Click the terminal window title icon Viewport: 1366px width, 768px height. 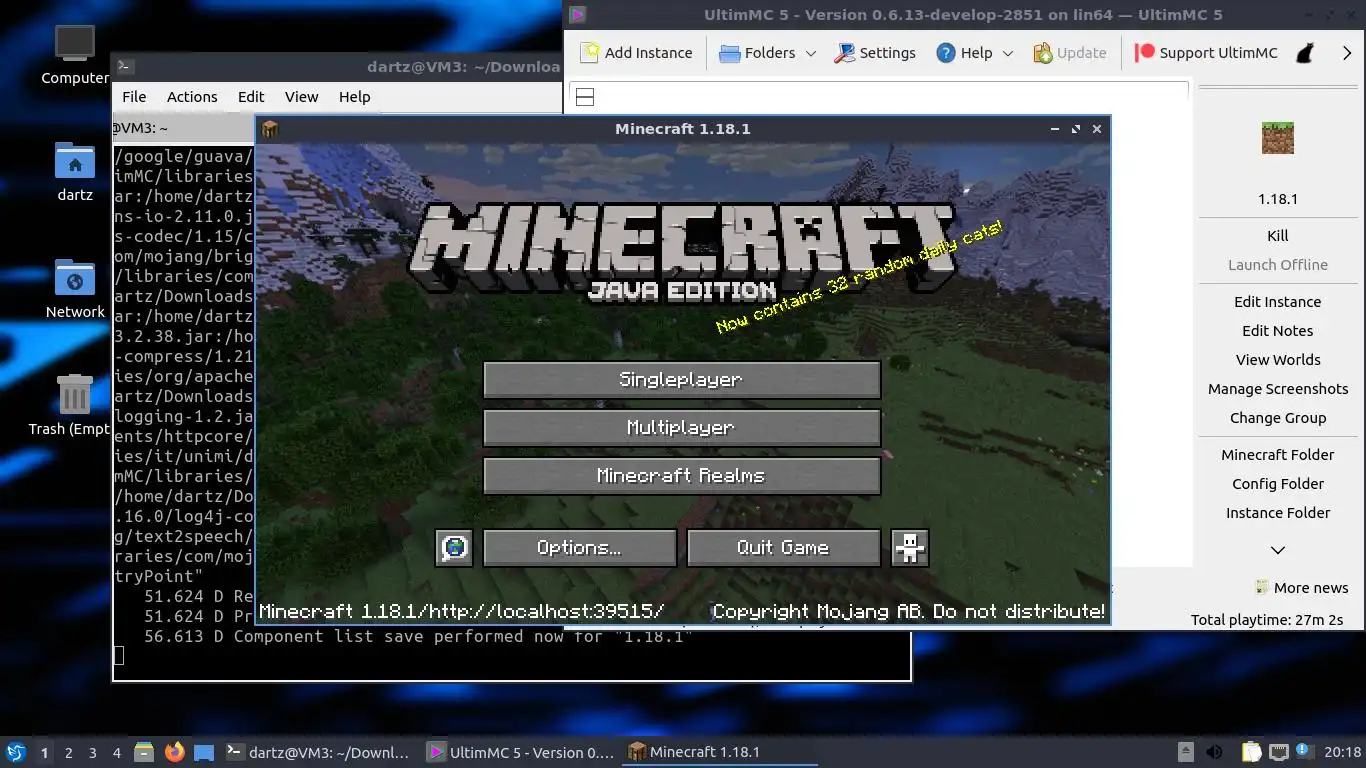pyautogui.click(x=125, y=67)
